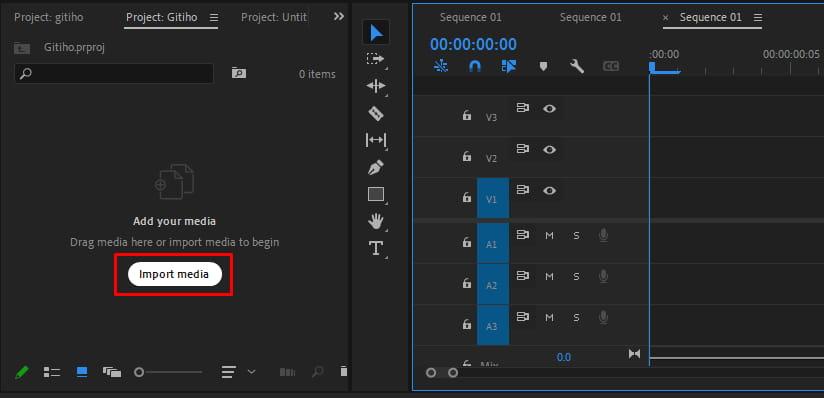824x398 pixels.
Task: Toggle sync lock on V3
Action: pos(522,108)
